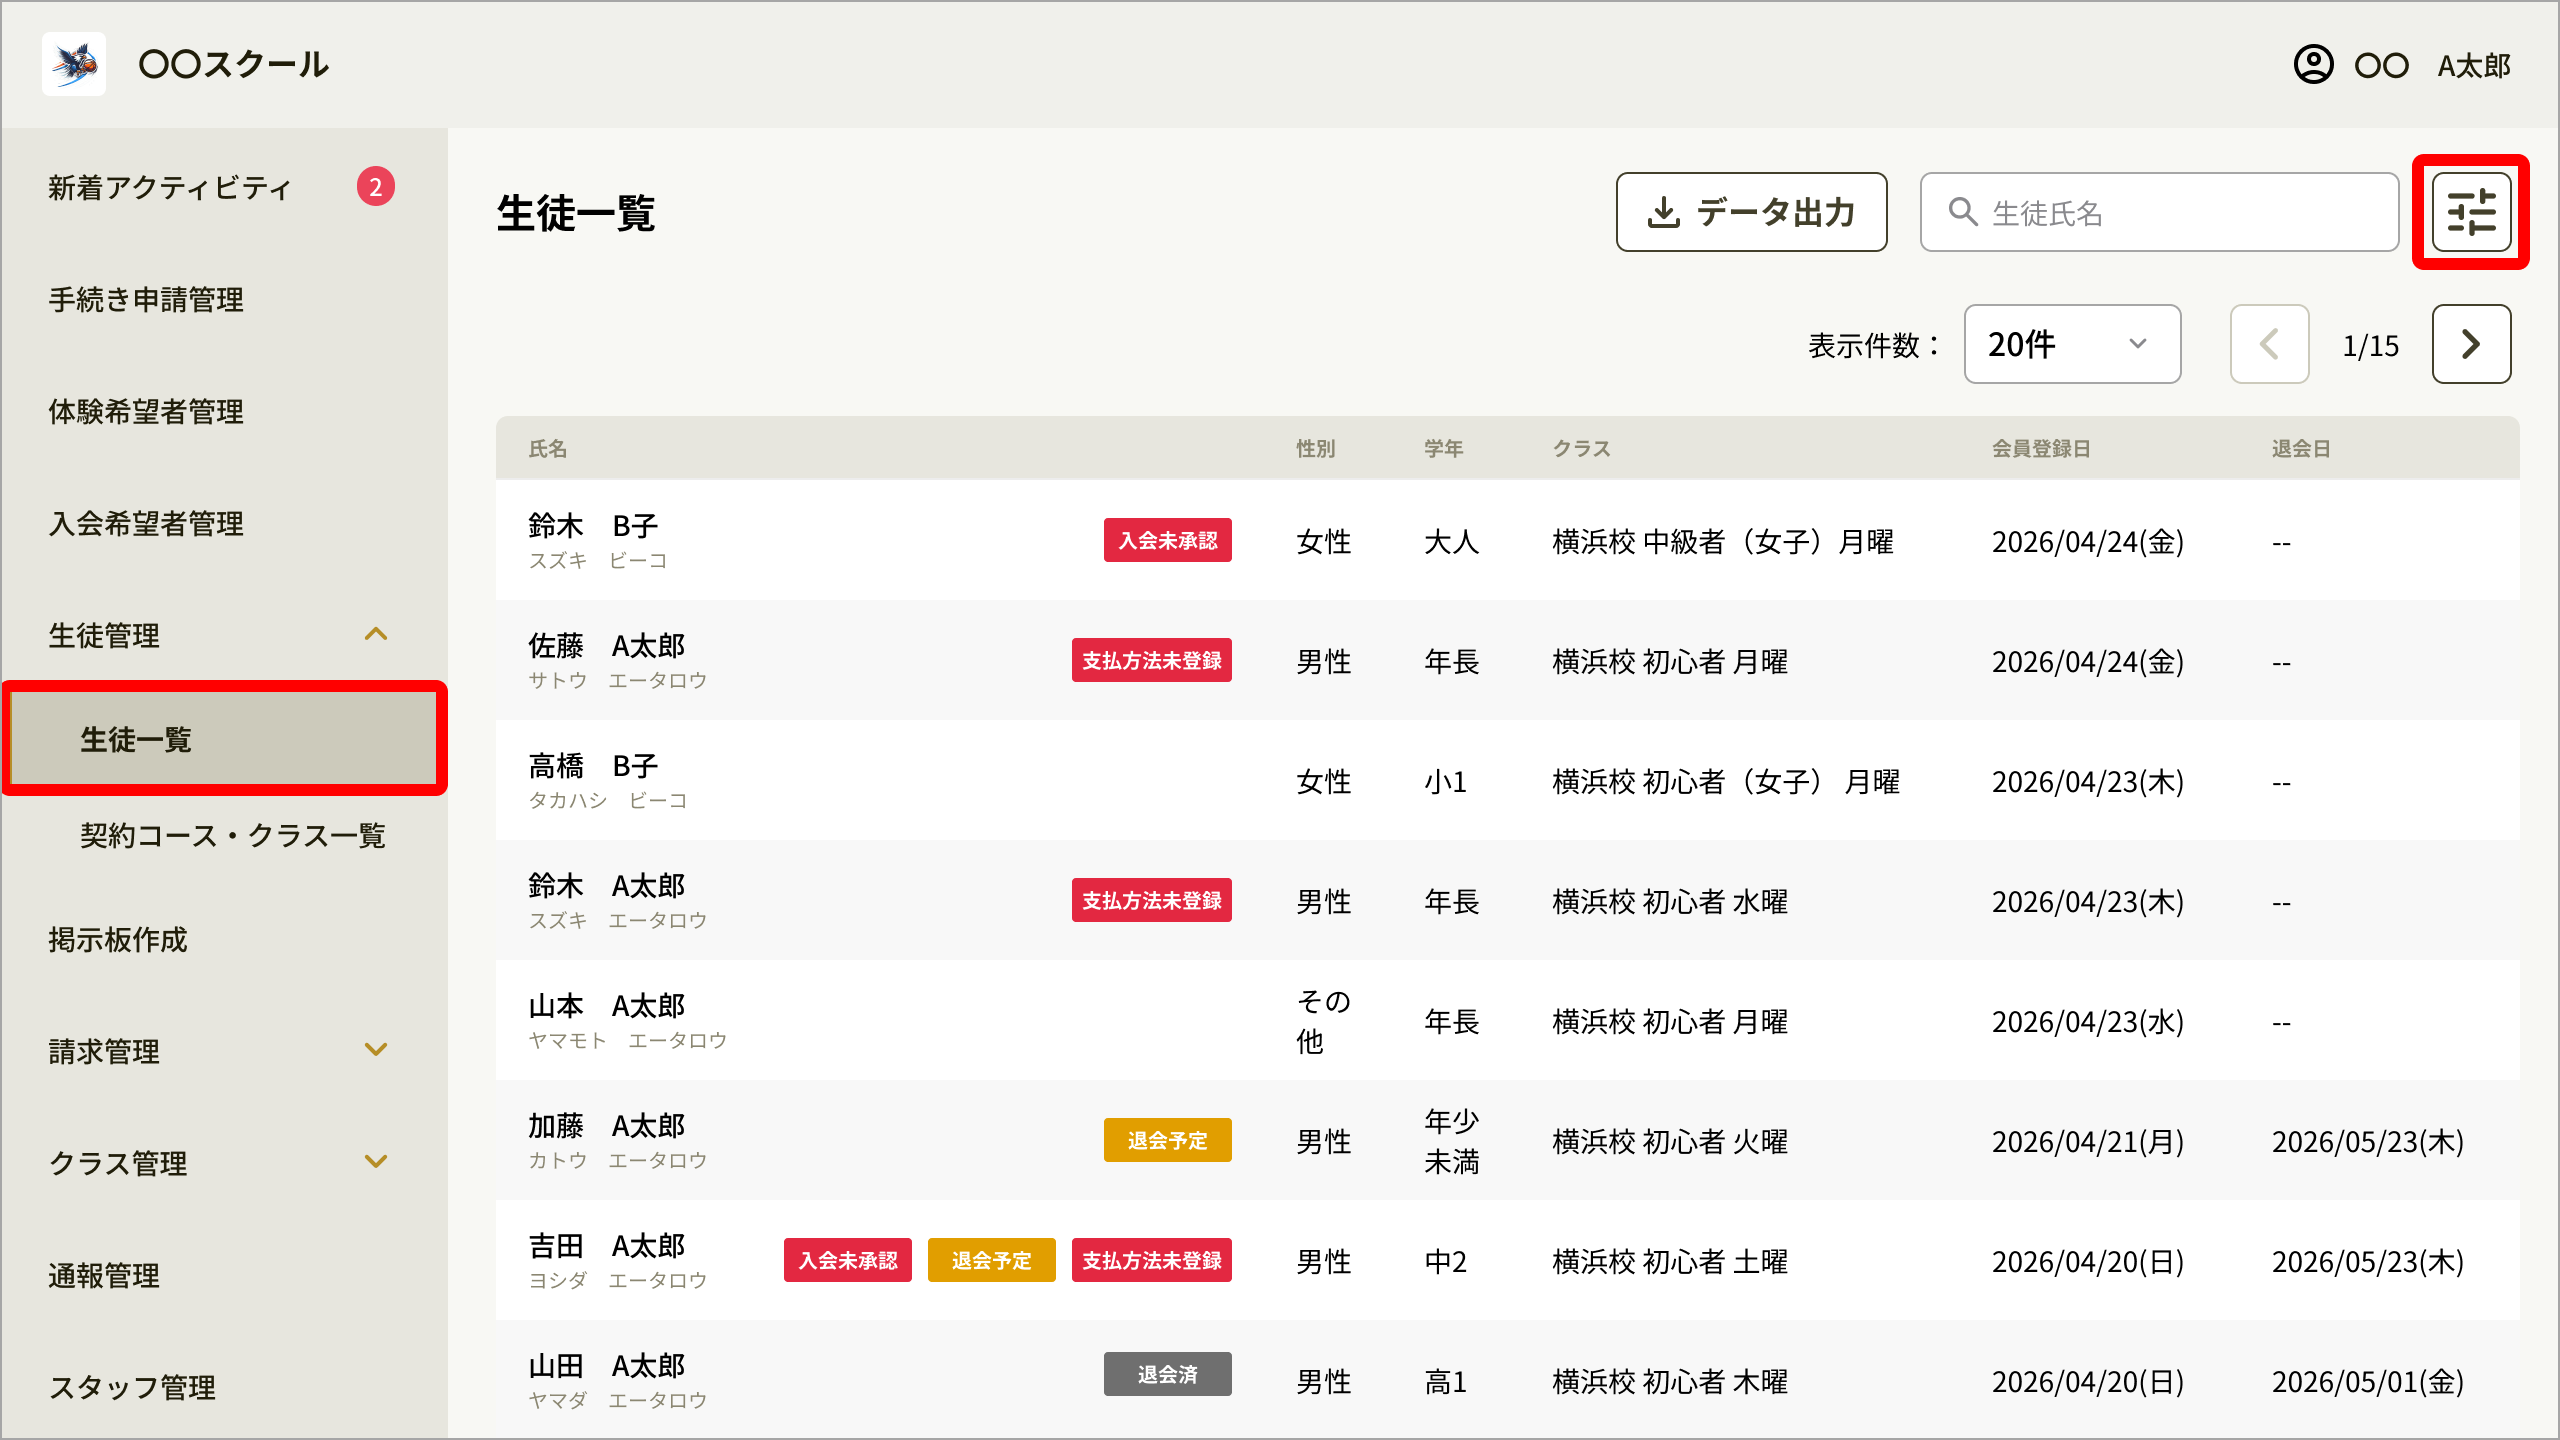This screenshot has height=1440, width=2560.
Task: Select 契約コース・クラス一覧 submenu item
Action: click(232, 835)
